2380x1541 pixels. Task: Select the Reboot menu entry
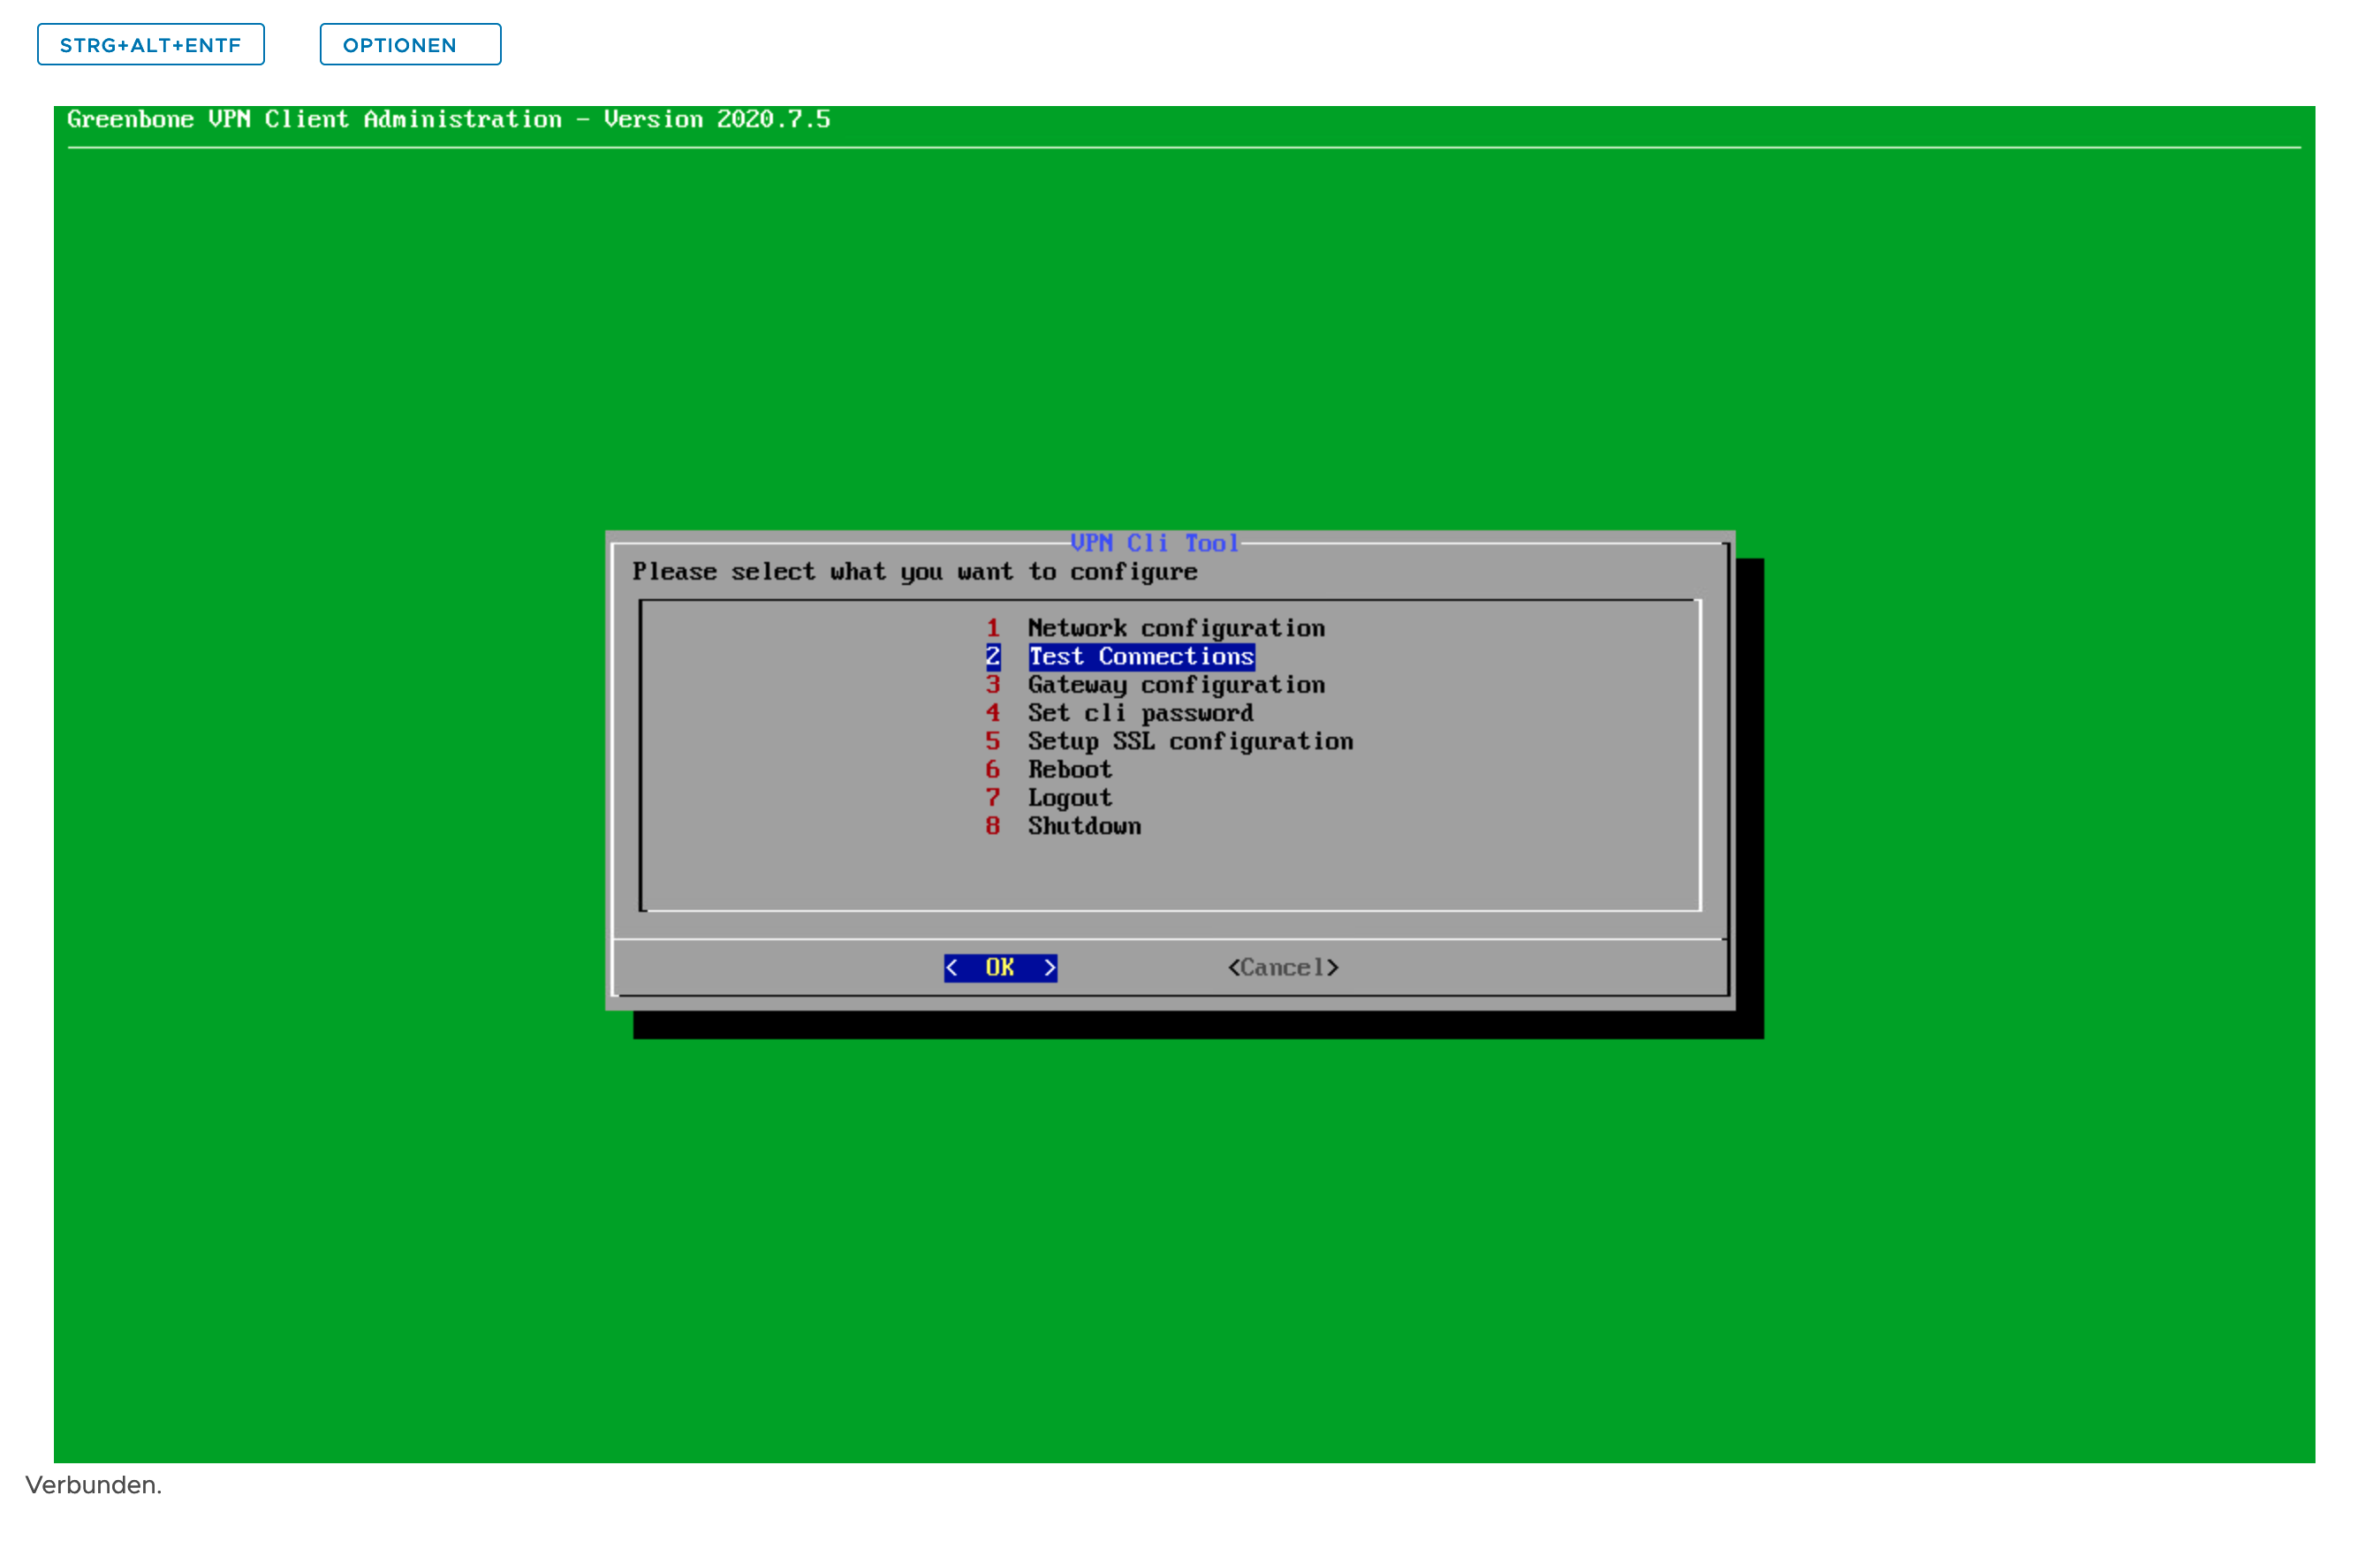1050,770
